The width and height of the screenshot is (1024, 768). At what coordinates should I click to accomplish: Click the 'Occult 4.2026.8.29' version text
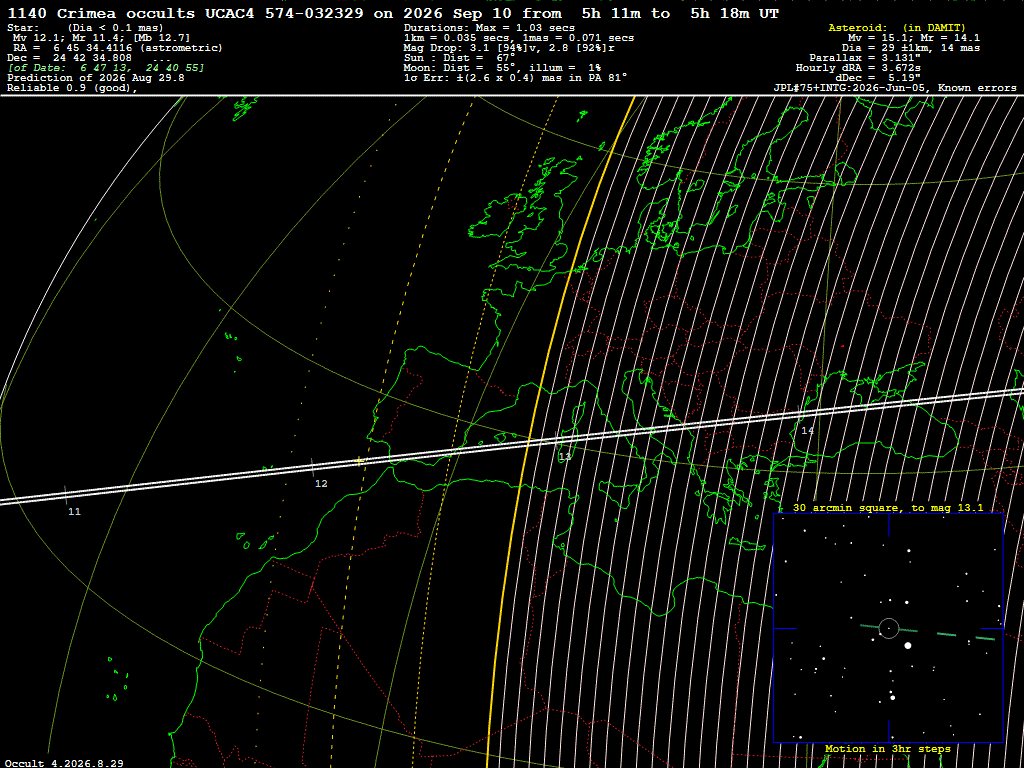click(64, 763)
